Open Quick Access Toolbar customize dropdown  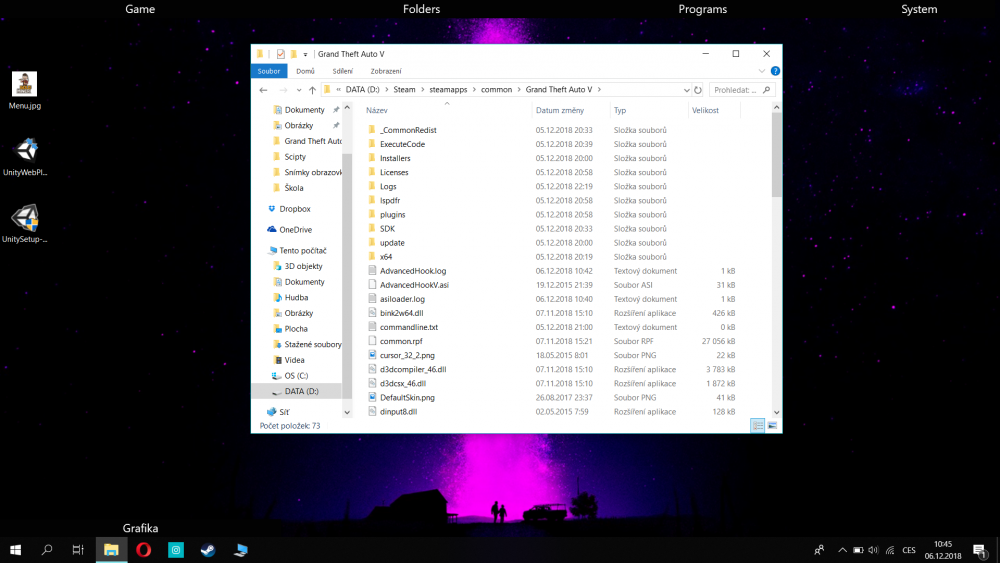pos(305,54)
